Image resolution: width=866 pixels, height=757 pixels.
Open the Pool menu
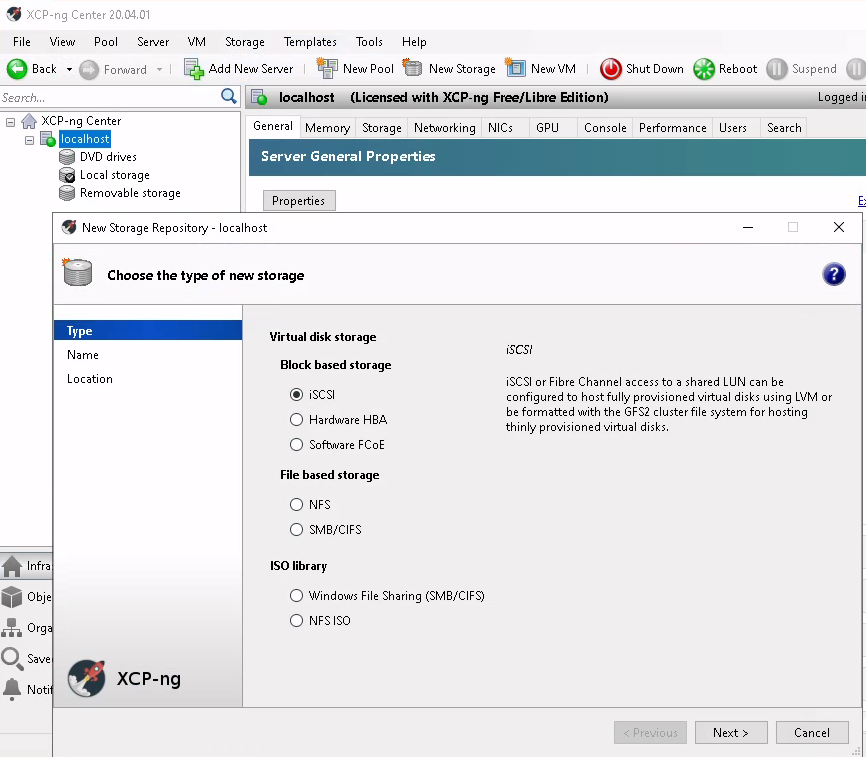(x=105, y=42)
